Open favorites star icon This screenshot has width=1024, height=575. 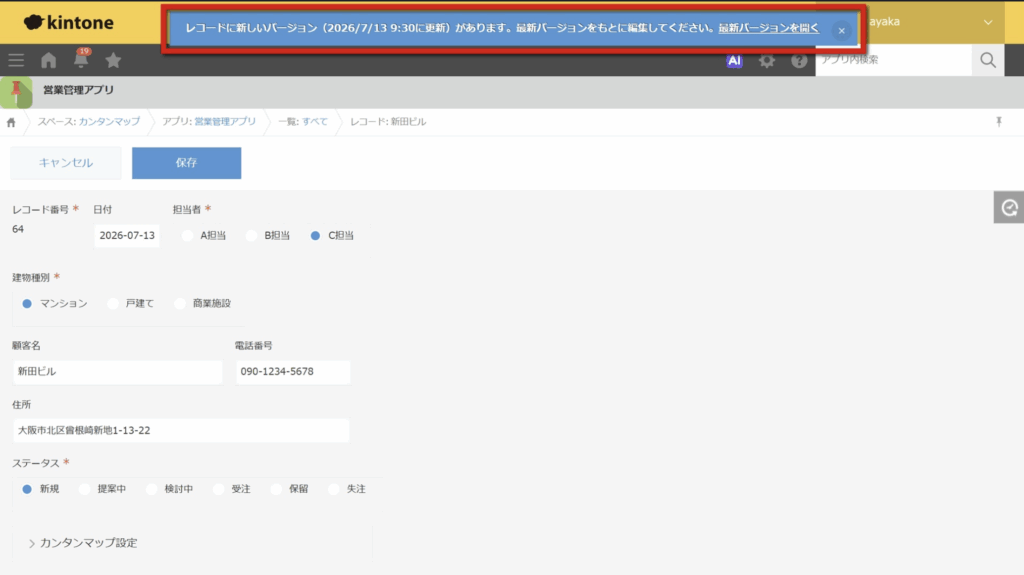coord(113,60)
